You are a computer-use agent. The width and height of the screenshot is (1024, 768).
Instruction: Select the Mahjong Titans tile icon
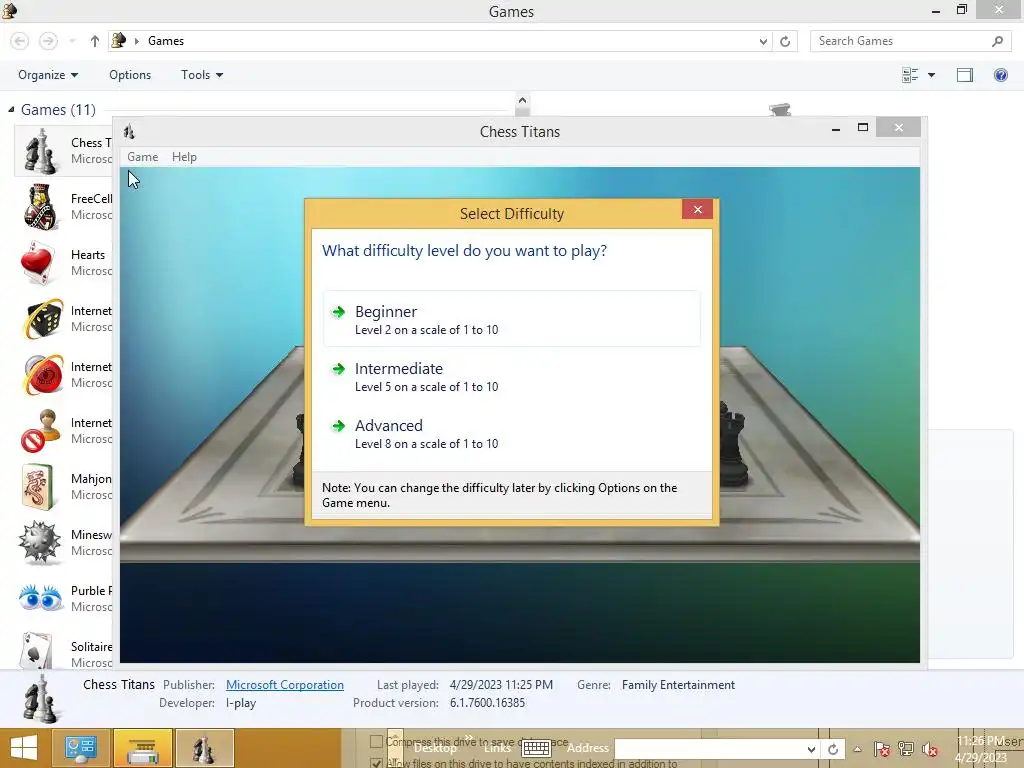point(37,487)
